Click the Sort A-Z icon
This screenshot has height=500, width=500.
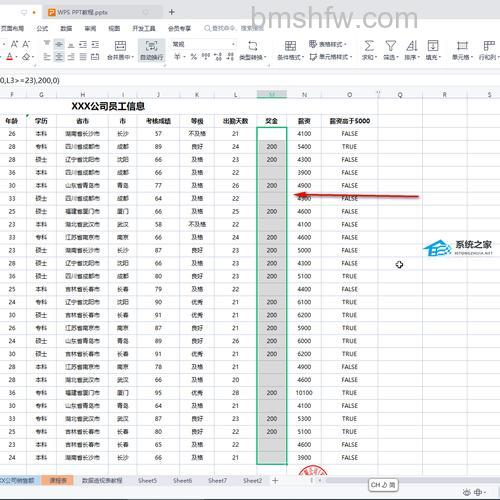click(412, 46)
